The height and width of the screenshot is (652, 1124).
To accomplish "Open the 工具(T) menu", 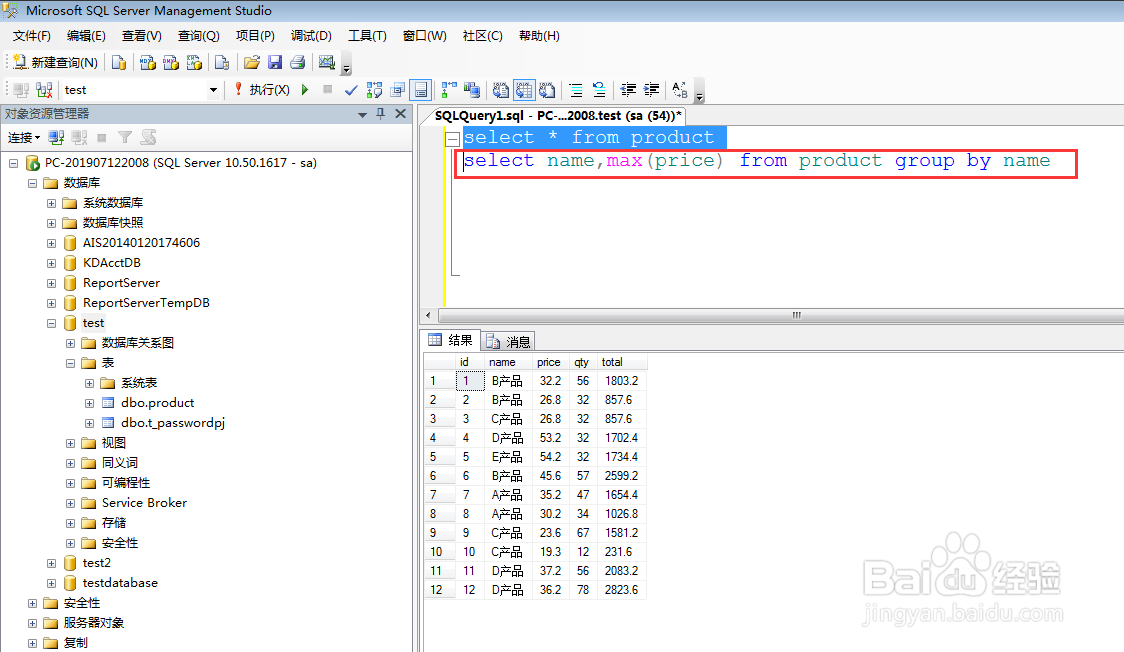I will coord(367,36).
